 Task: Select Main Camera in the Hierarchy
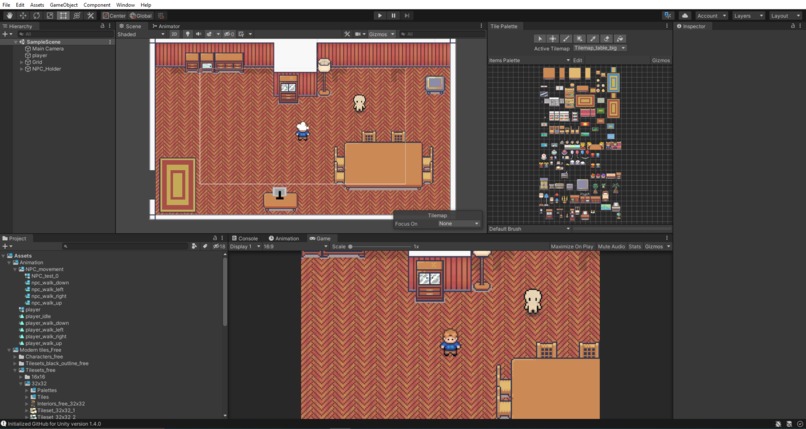(x=48, y=49)
